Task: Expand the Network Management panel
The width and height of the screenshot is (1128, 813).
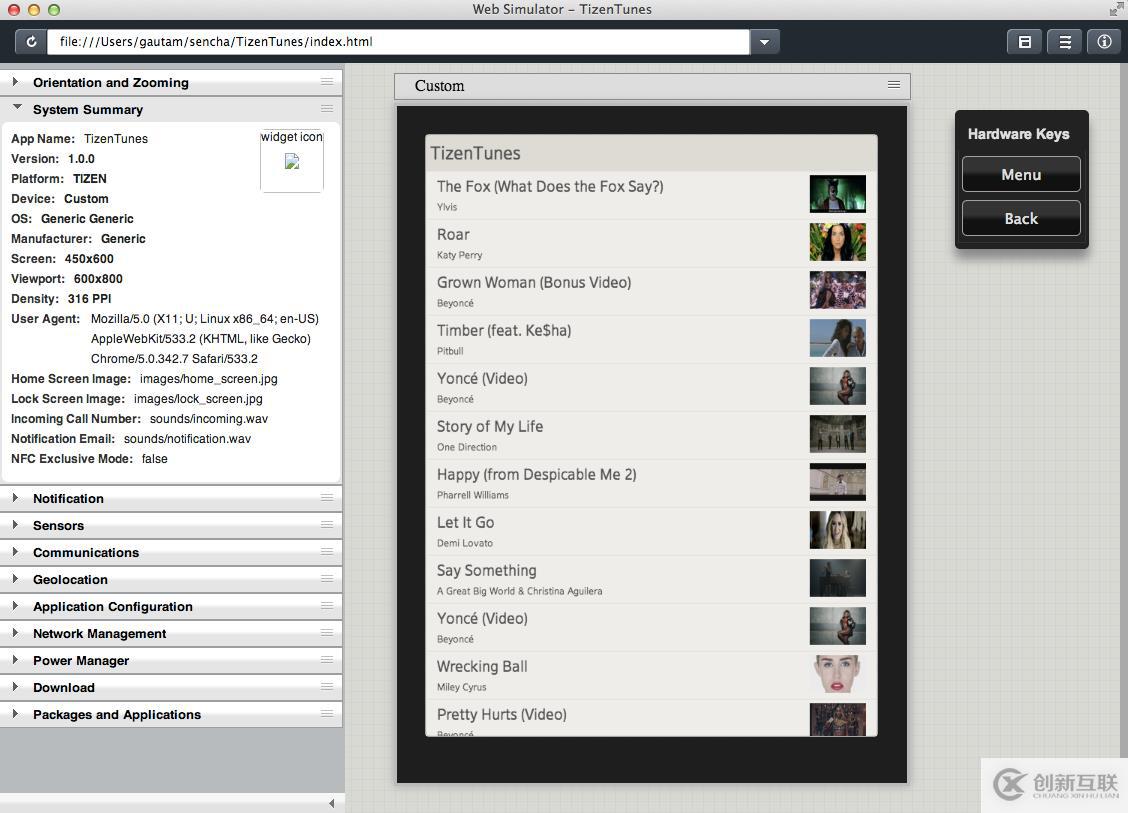Action: 170,633
